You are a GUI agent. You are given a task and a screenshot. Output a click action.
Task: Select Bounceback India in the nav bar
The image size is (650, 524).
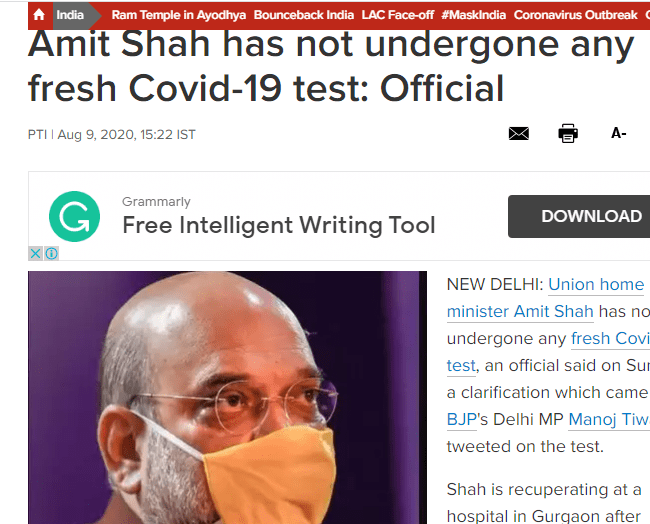[x=304, y=15]
